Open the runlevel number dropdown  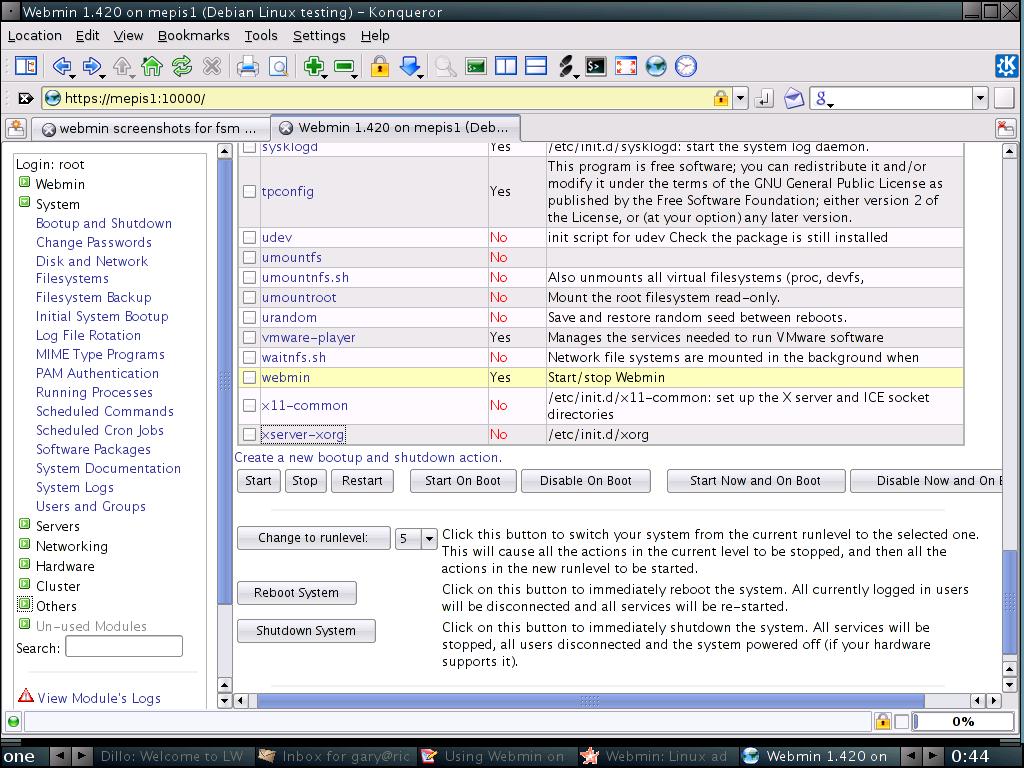point(429,539)
